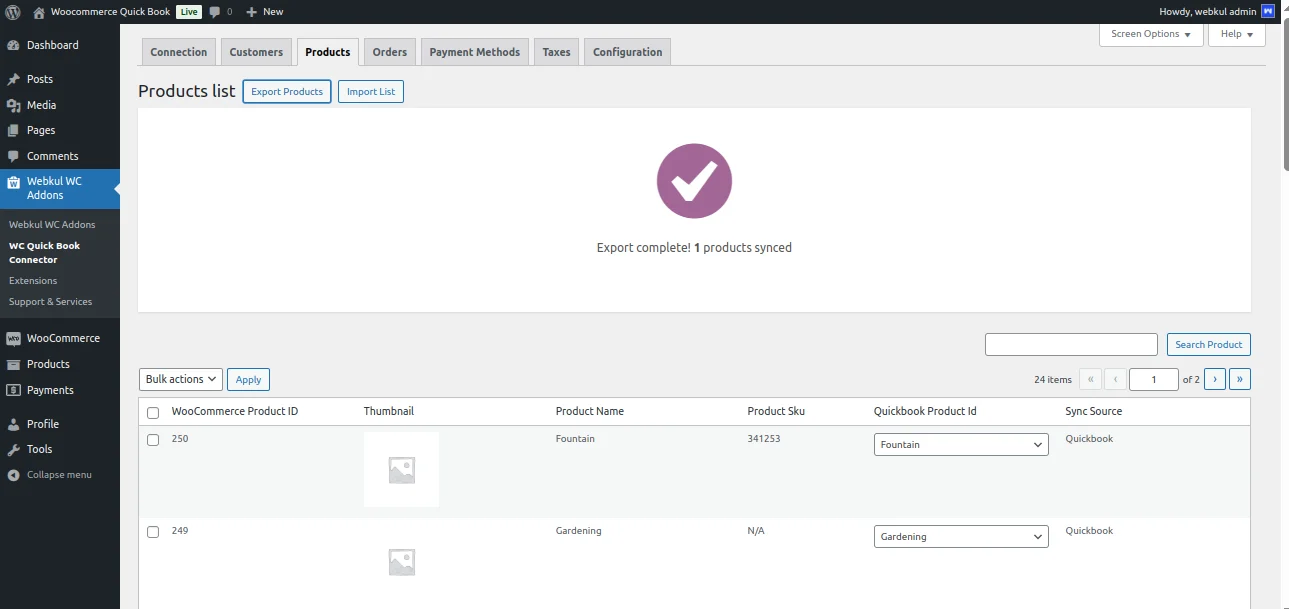
Task: Click the Search Product button
Action: [1208, 344]
